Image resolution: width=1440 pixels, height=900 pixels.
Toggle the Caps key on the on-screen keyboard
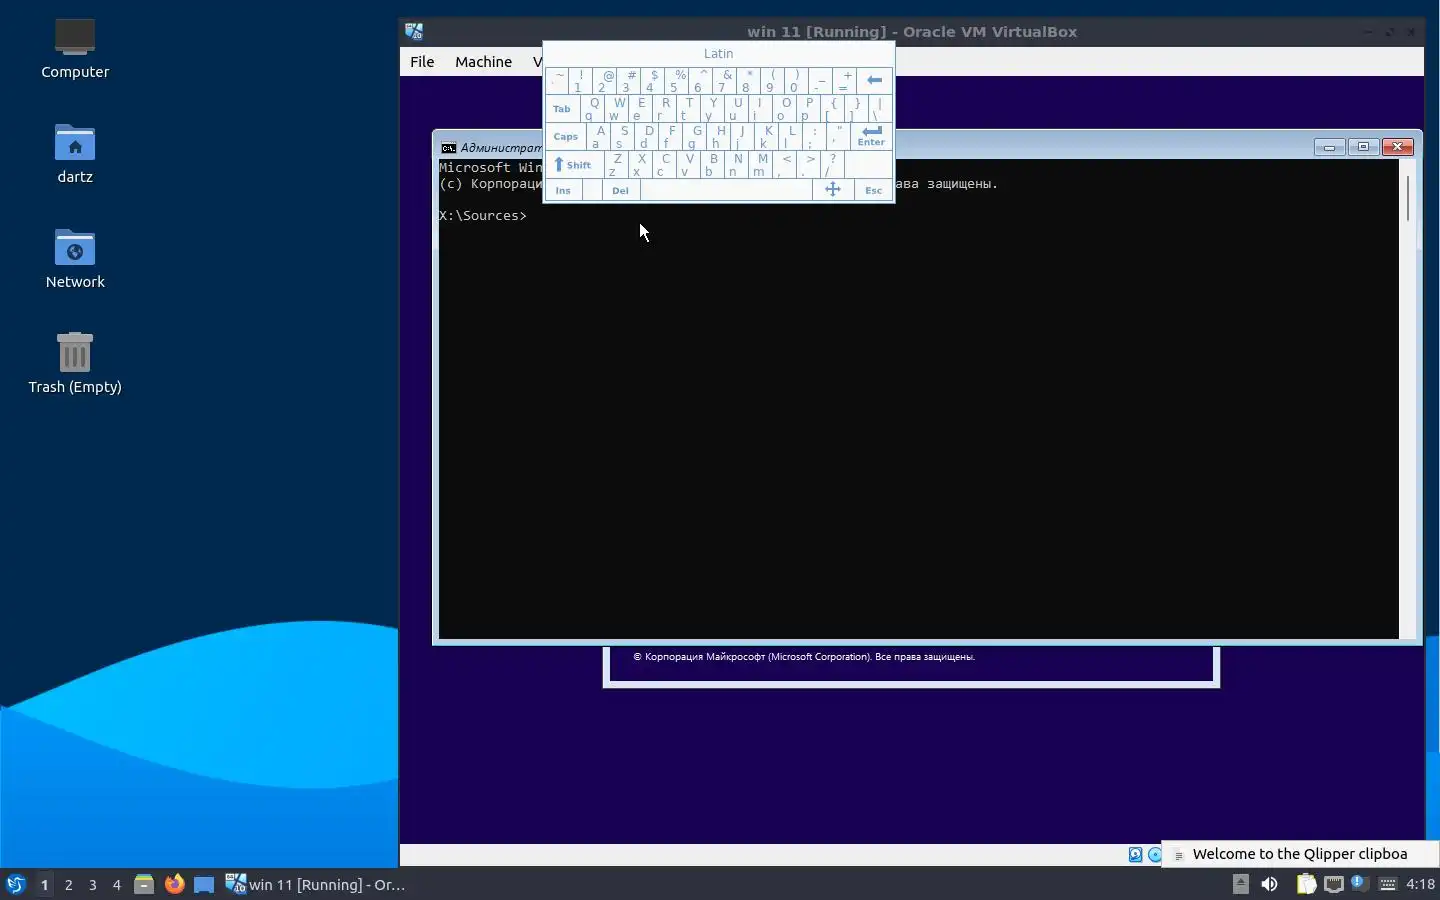tap(565, 136)
